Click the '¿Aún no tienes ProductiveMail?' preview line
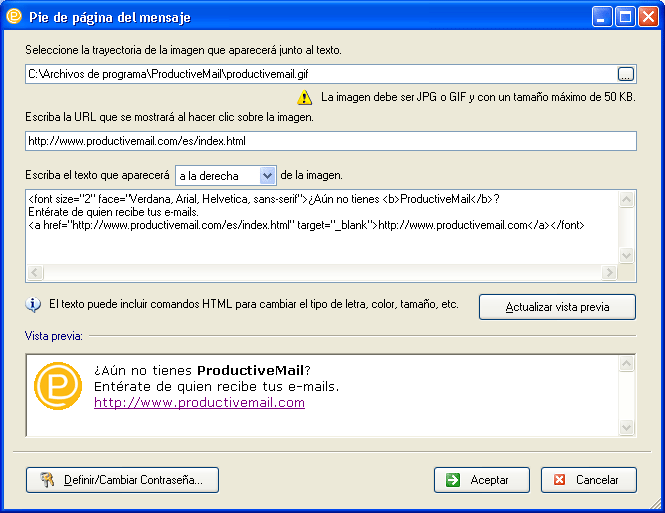The height and width of the screenshot is (513, 665). tap(202, 371)
